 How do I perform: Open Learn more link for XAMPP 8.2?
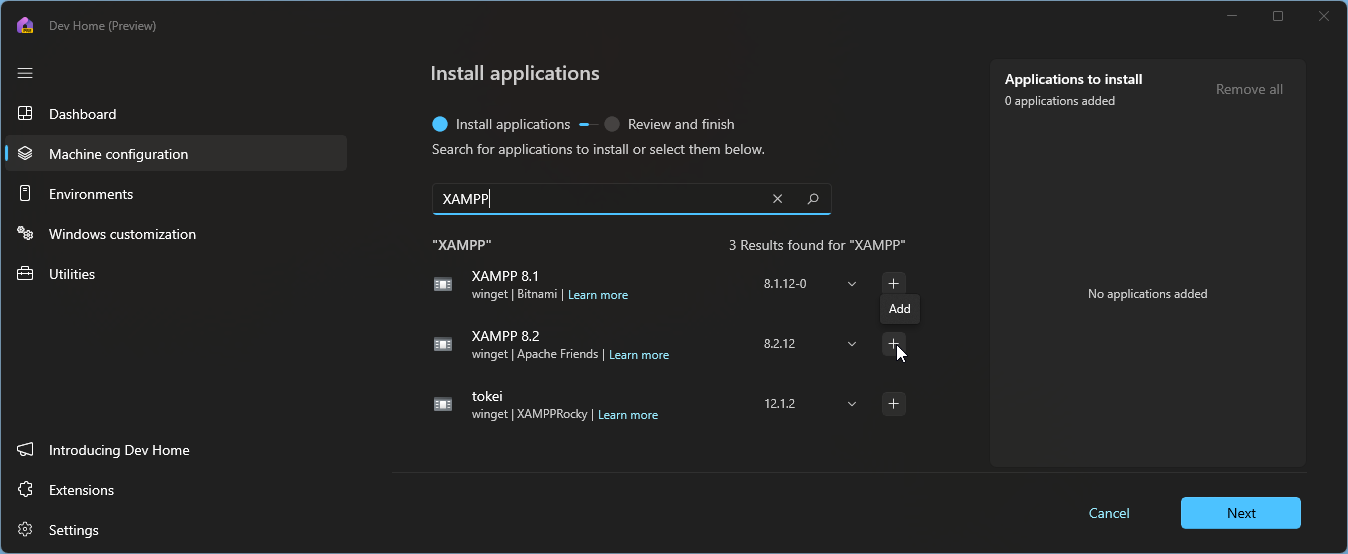[639, 355]
